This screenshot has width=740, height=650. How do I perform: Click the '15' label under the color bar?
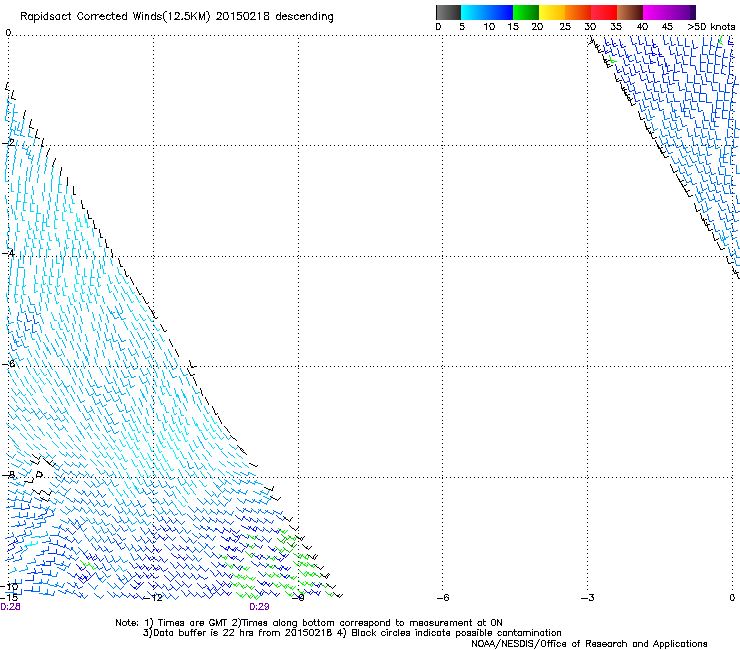pyautogui.click(x=513, y=27)
